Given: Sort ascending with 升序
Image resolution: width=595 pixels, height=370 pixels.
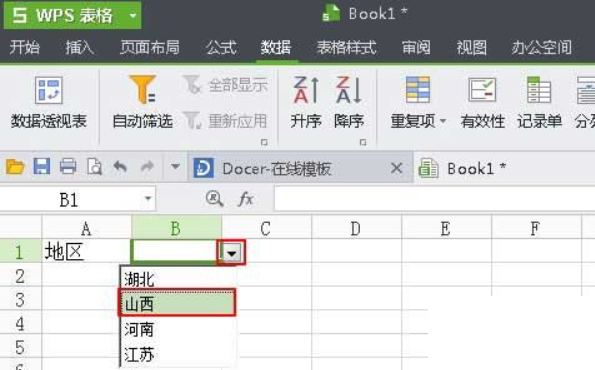Looking at the screenshot, I should click(306, 102).
